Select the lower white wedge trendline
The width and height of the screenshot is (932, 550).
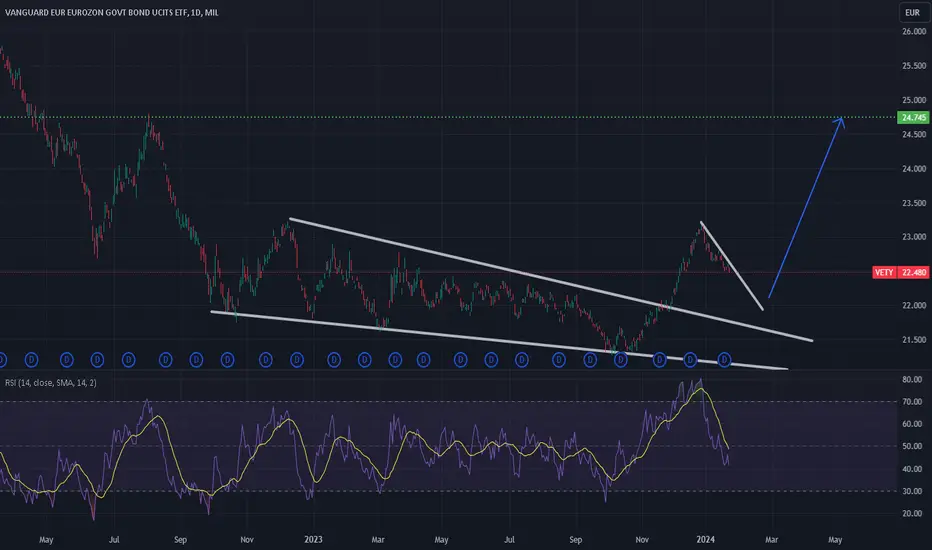coord(499,340)
